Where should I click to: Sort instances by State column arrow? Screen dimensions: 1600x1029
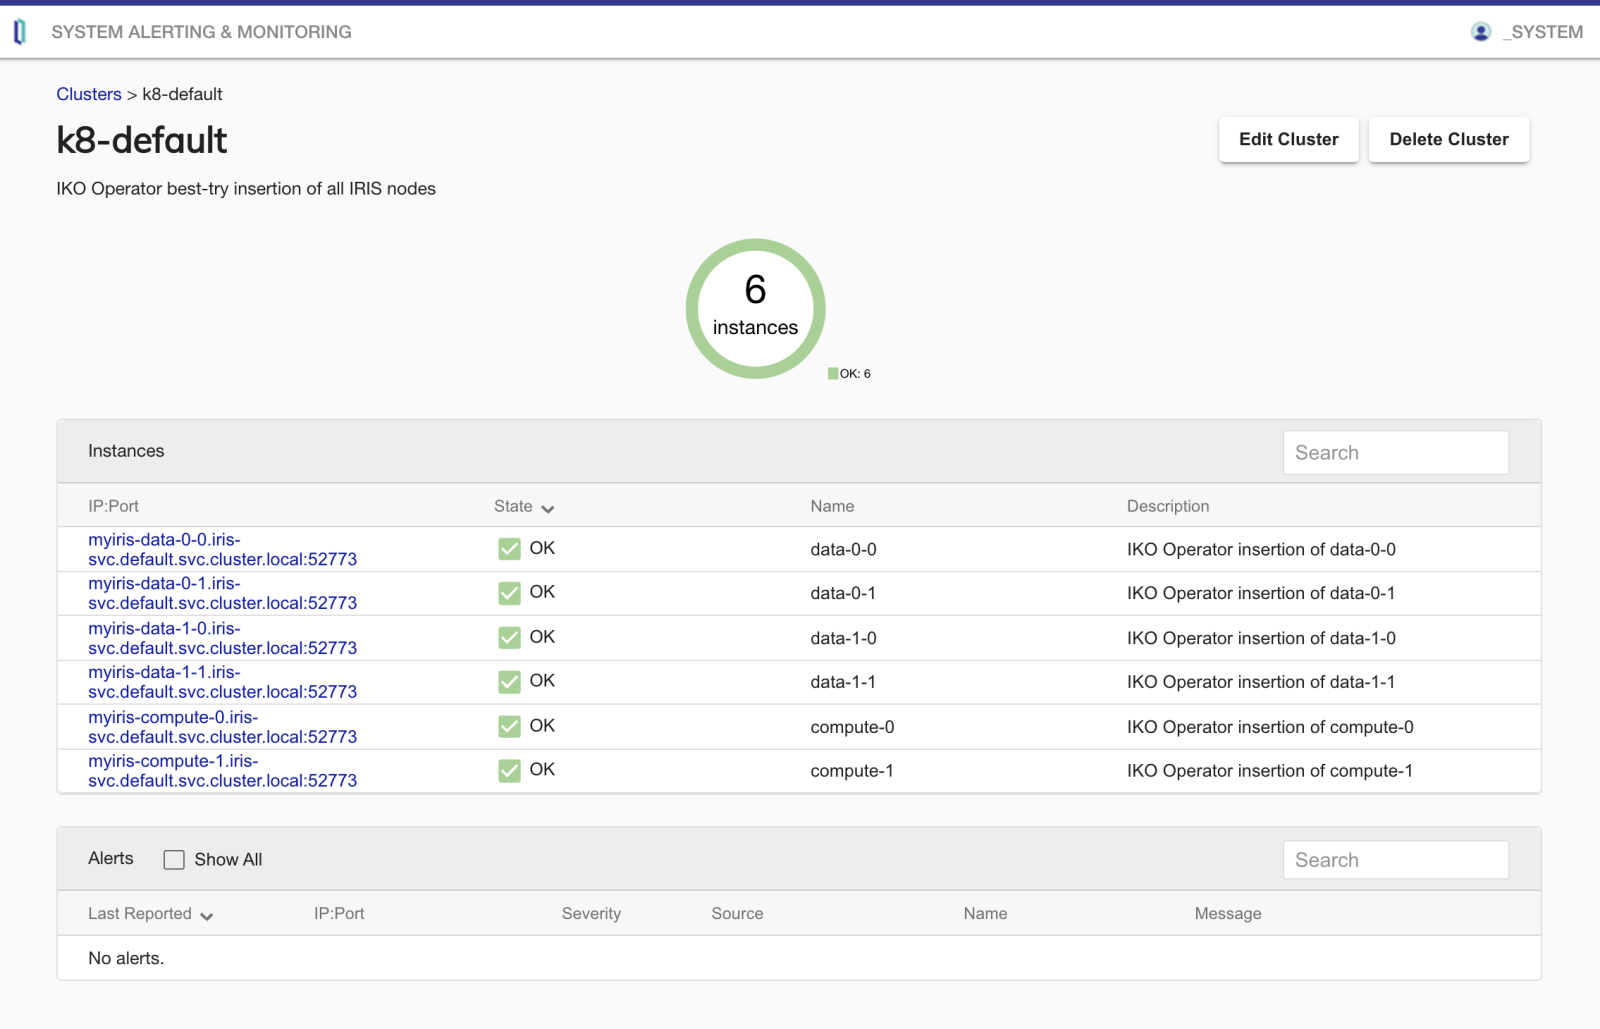pos(547,508)
